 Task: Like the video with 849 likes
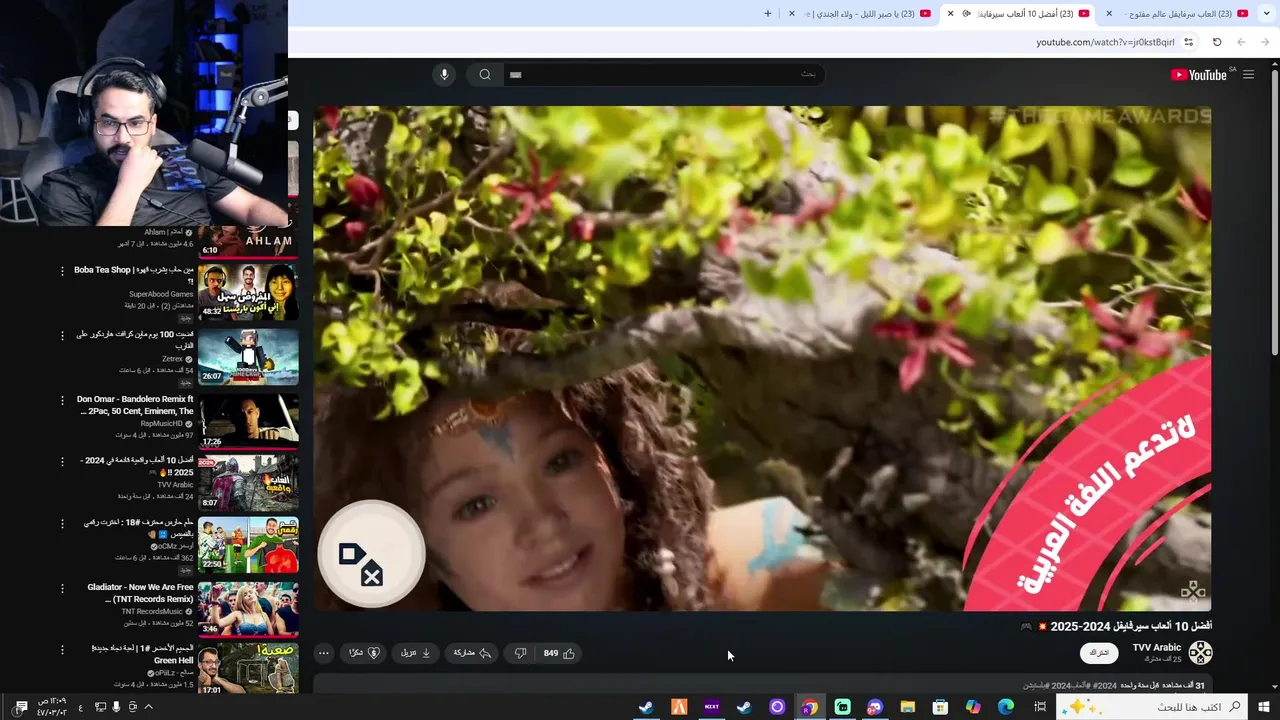(559, 653)
